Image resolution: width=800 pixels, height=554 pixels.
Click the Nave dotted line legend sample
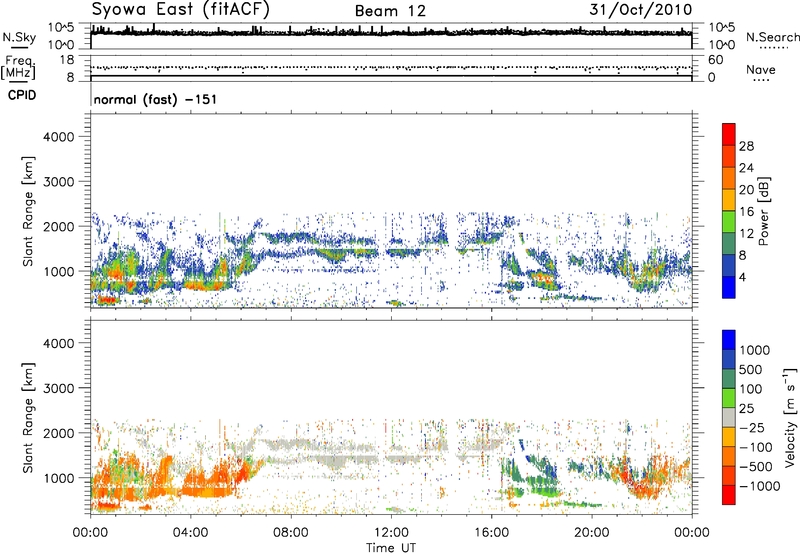(x=761, y=81)
